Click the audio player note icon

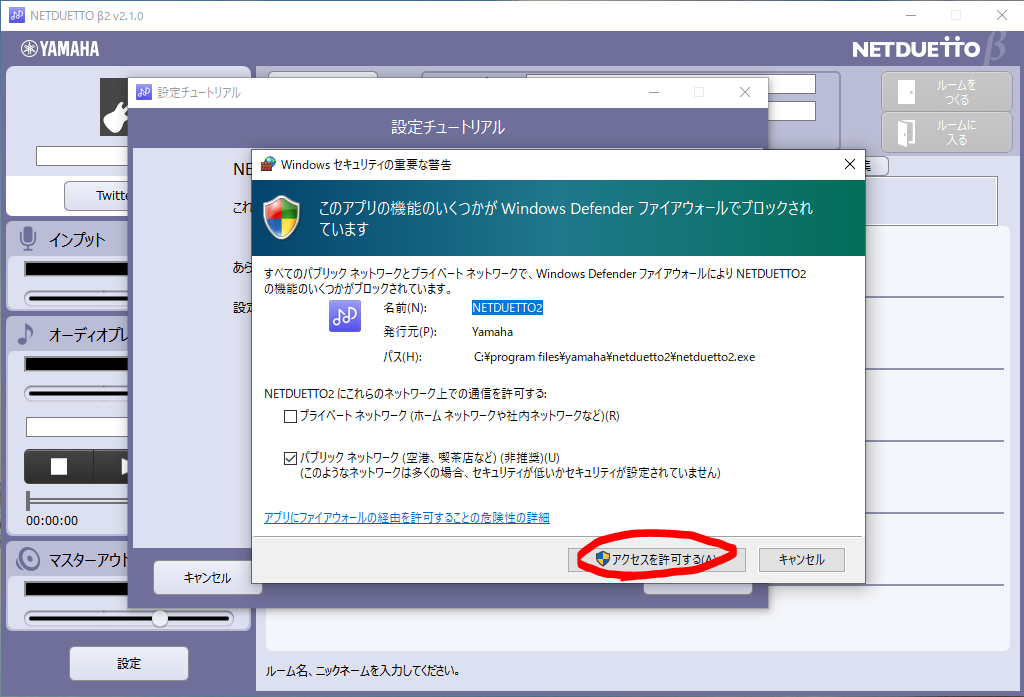pos(25,334)
